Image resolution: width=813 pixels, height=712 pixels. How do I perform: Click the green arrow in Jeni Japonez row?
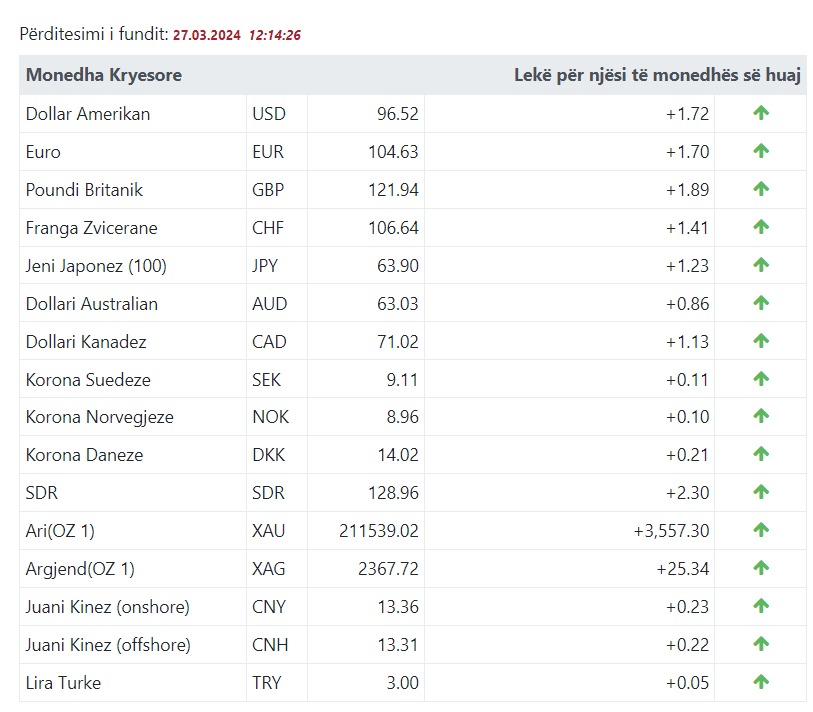760,265
